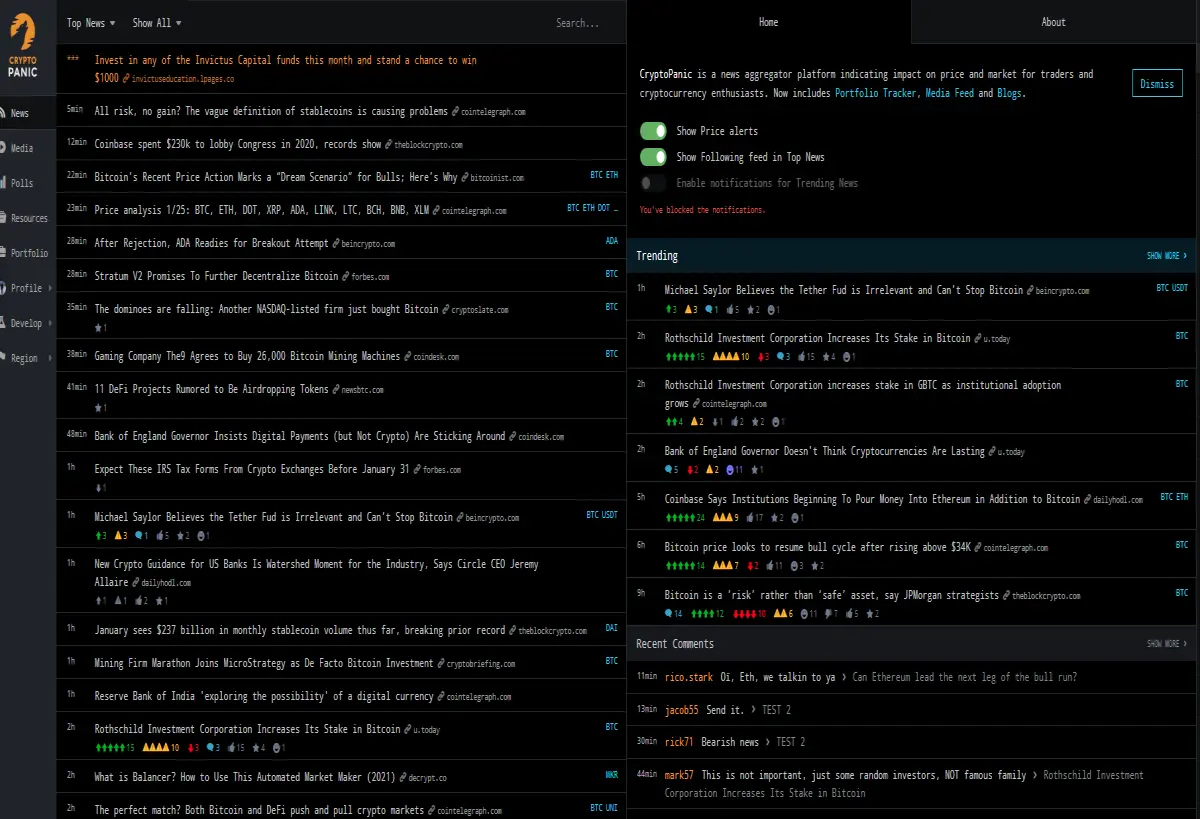This screenshot has width=1200, height=819.
Task: Open rico.stark user profile link
Action: click(689, 677)
